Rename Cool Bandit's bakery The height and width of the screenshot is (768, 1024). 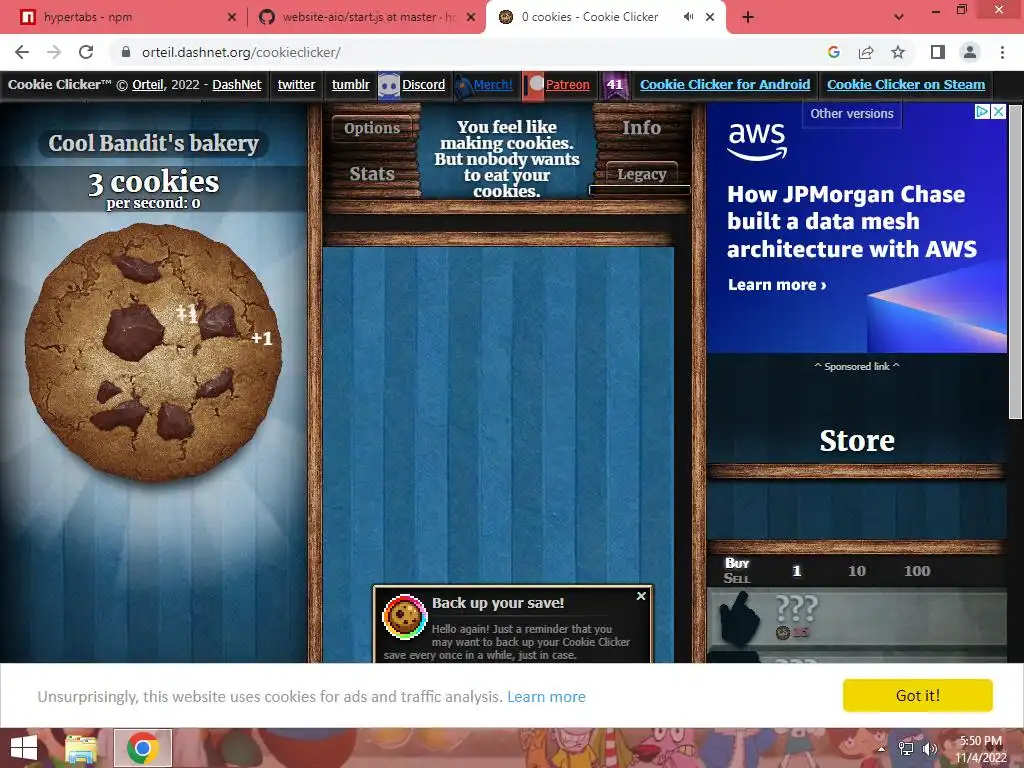point(153,143)
